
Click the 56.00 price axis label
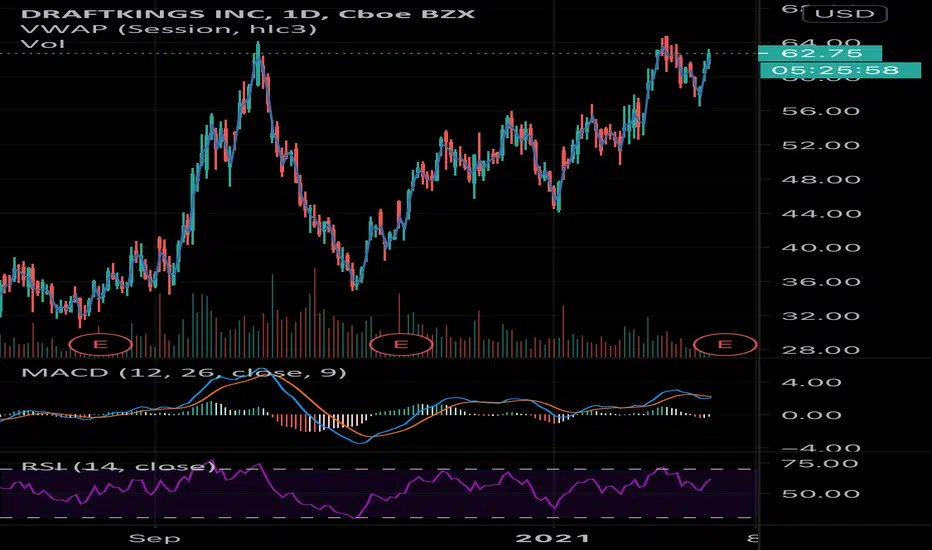coord(821,111)
